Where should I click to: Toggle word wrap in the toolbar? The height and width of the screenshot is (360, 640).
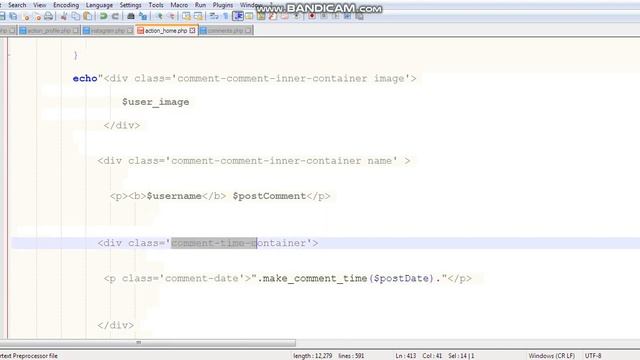coord(213,16)
